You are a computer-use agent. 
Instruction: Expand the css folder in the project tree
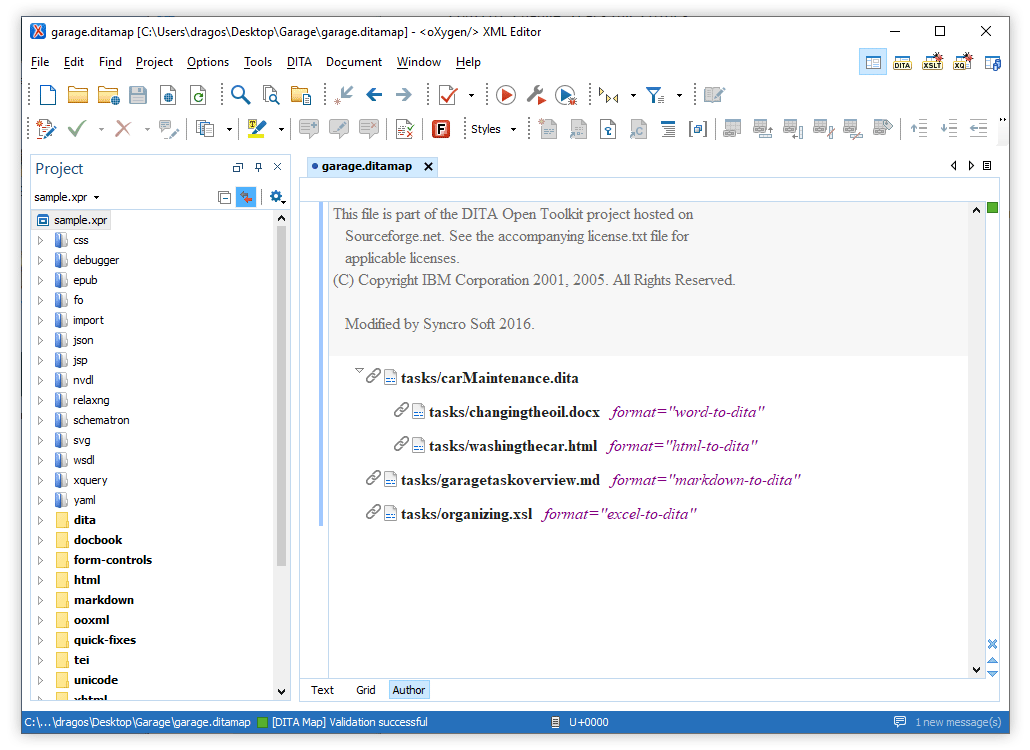[40, 240]
